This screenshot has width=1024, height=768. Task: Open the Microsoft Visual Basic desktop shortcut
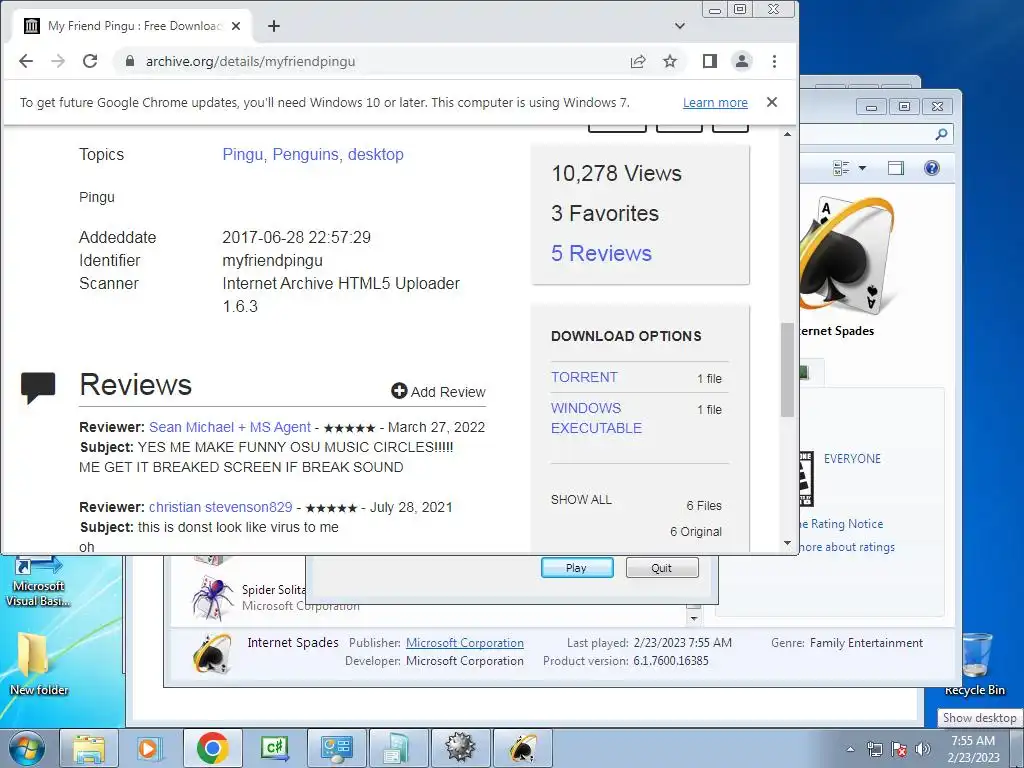click(38, 583)
